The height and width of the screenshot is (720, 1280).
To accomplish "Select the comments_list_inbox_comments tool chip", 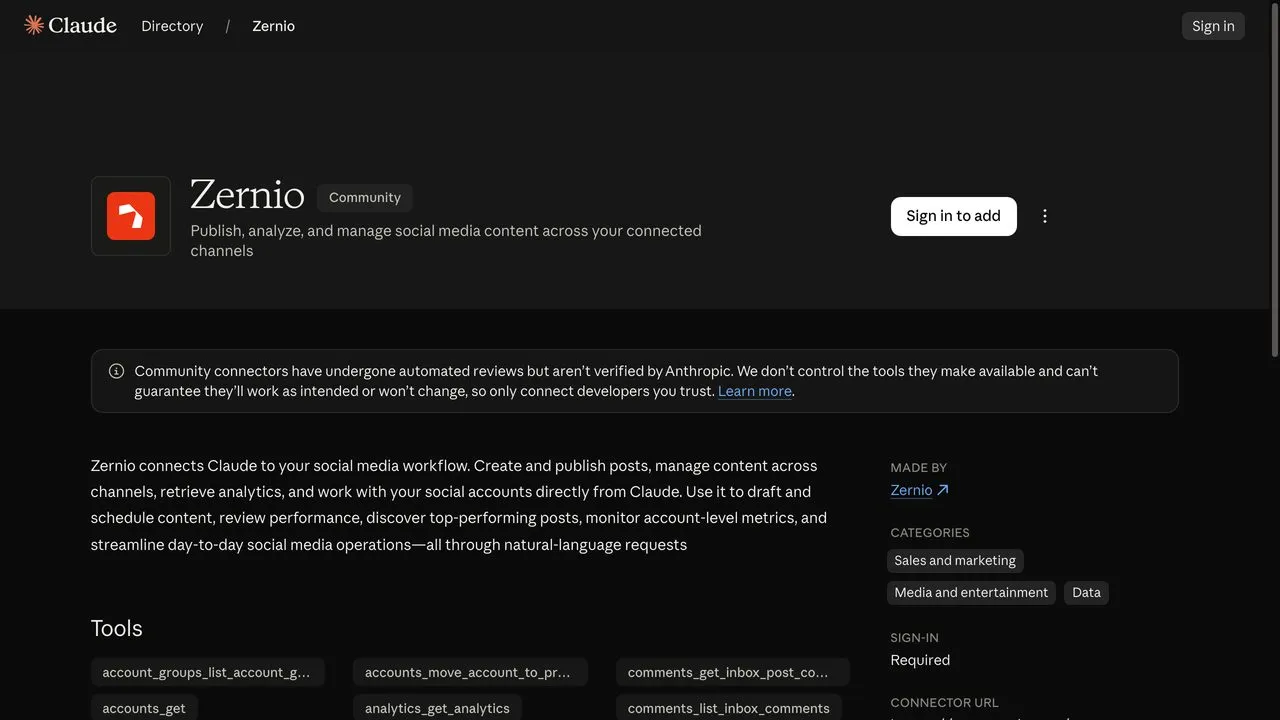I will 729,708.
